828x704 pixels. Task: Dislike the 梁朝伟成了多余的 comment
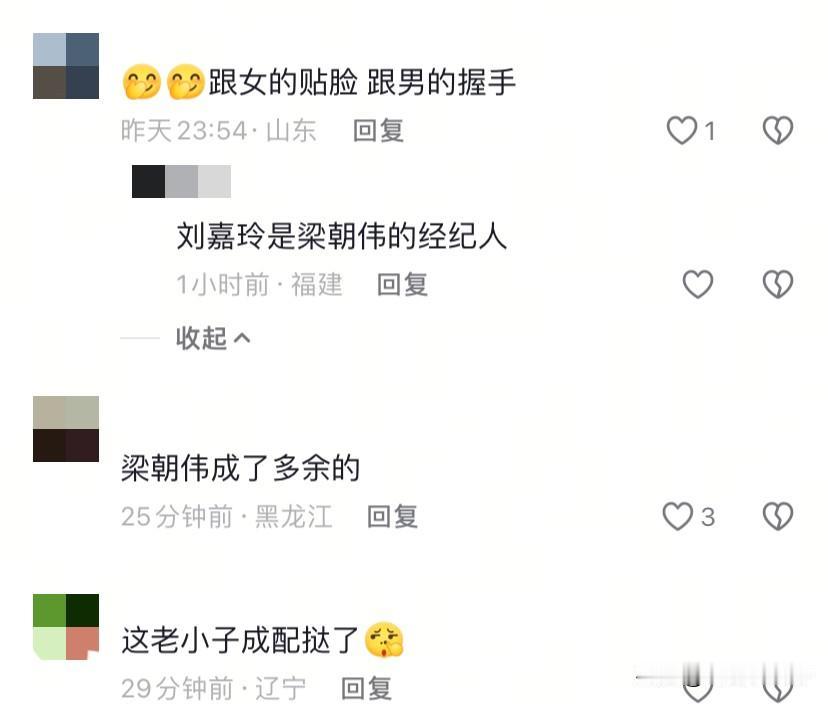tap(778, 516)
